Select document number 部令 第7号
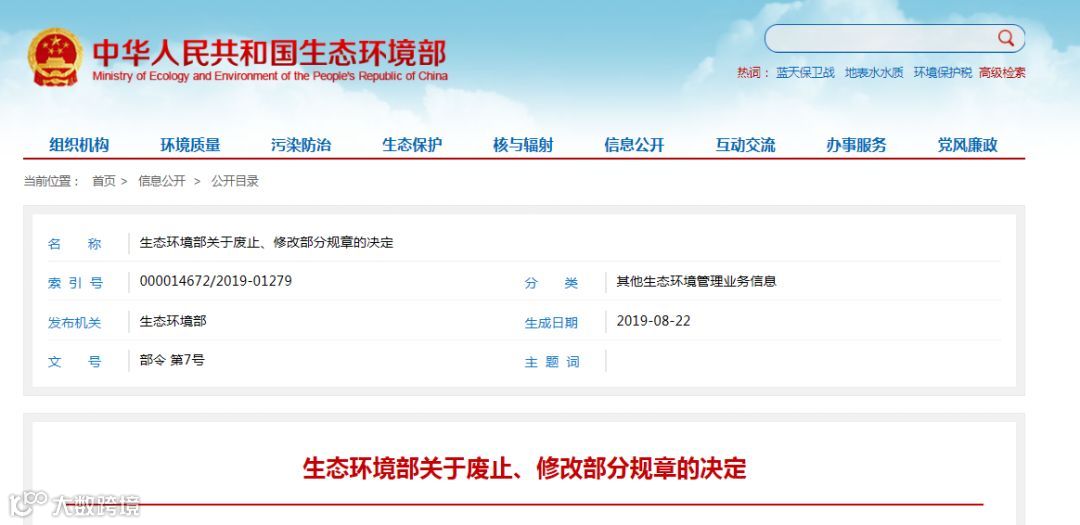The width and height of the screenshot is (1080, 525). click(172, 360)
